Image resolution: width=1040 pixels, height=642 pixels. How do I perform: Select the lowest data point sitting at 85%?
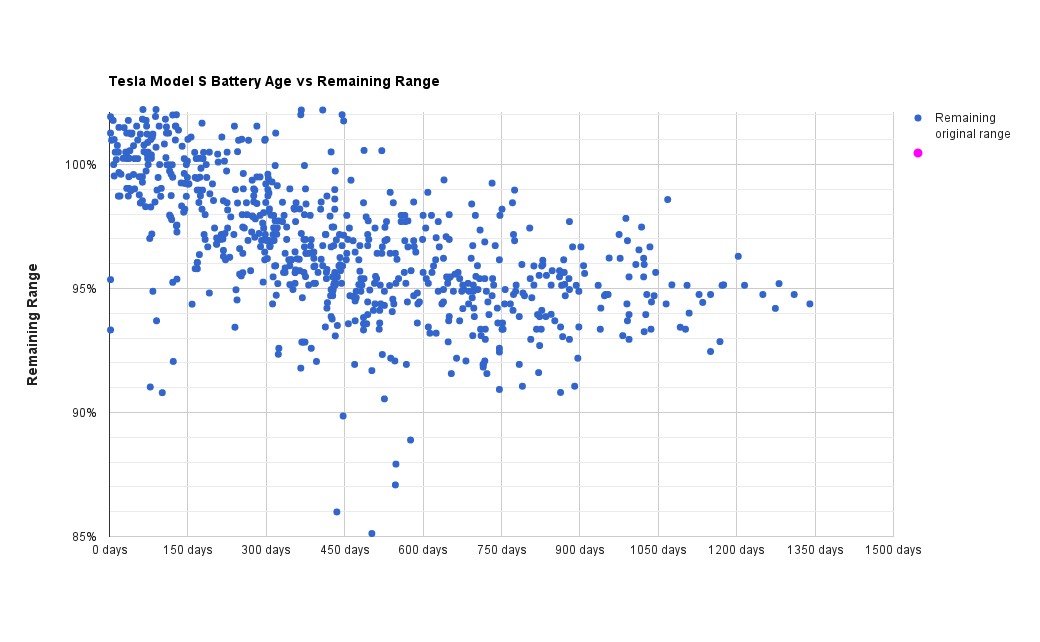point(371,533)
